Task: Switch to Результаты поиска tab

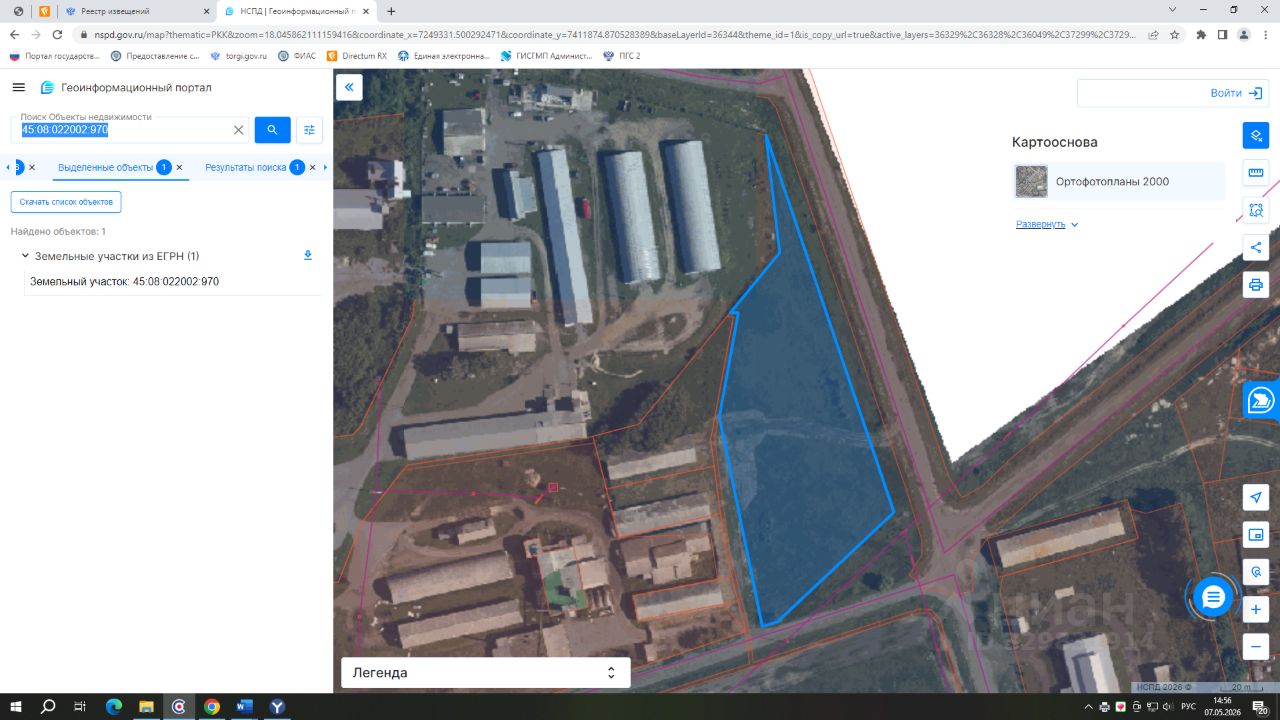Action: [x=246, y=167]
